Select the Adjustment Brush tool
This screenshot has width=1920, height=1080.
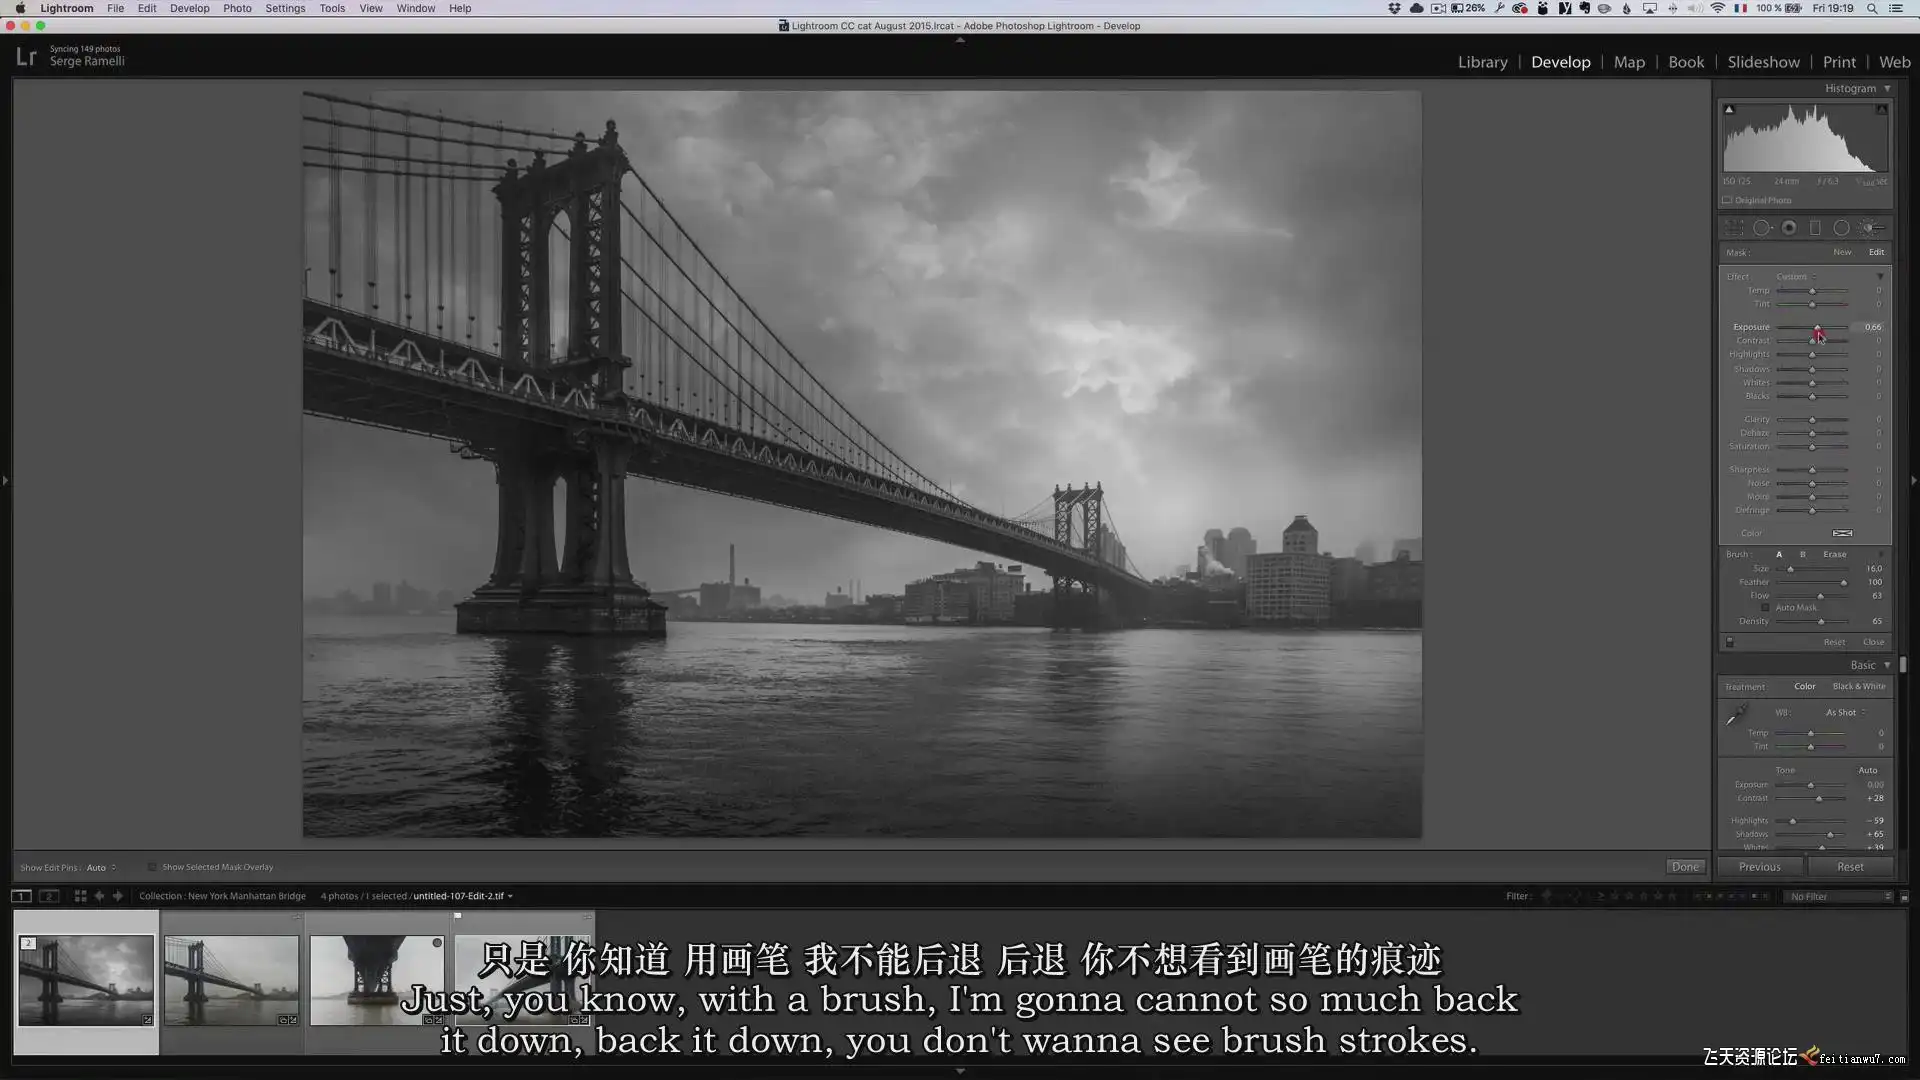[1870, 228]
